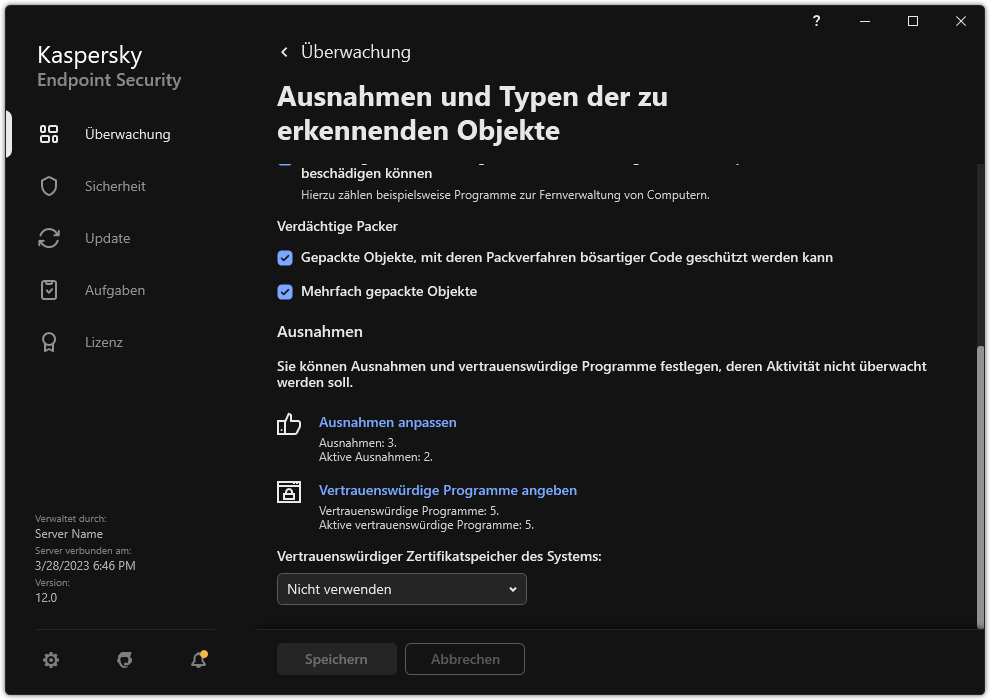
Task: Open help using the question mark icon
Action: pos(815,21)
